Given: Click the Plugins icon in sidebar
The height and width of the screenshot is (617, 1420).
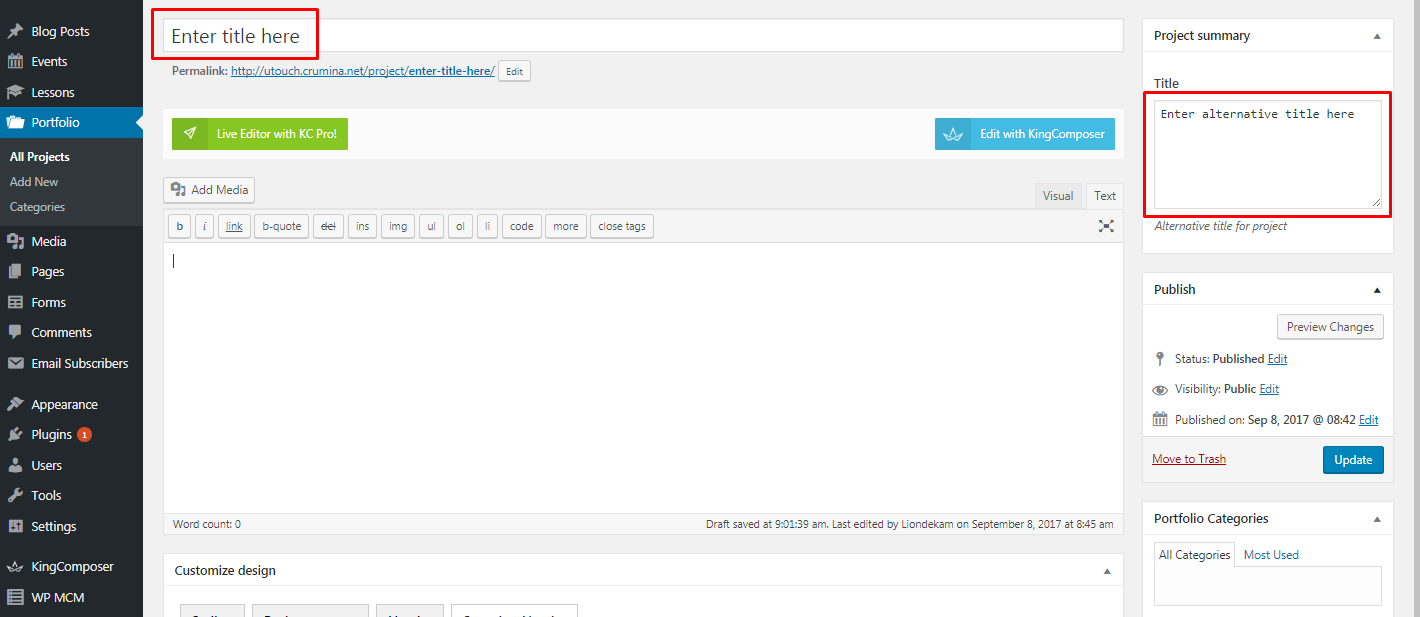Looking at the screenshot, I should click(x=15, y=435).
